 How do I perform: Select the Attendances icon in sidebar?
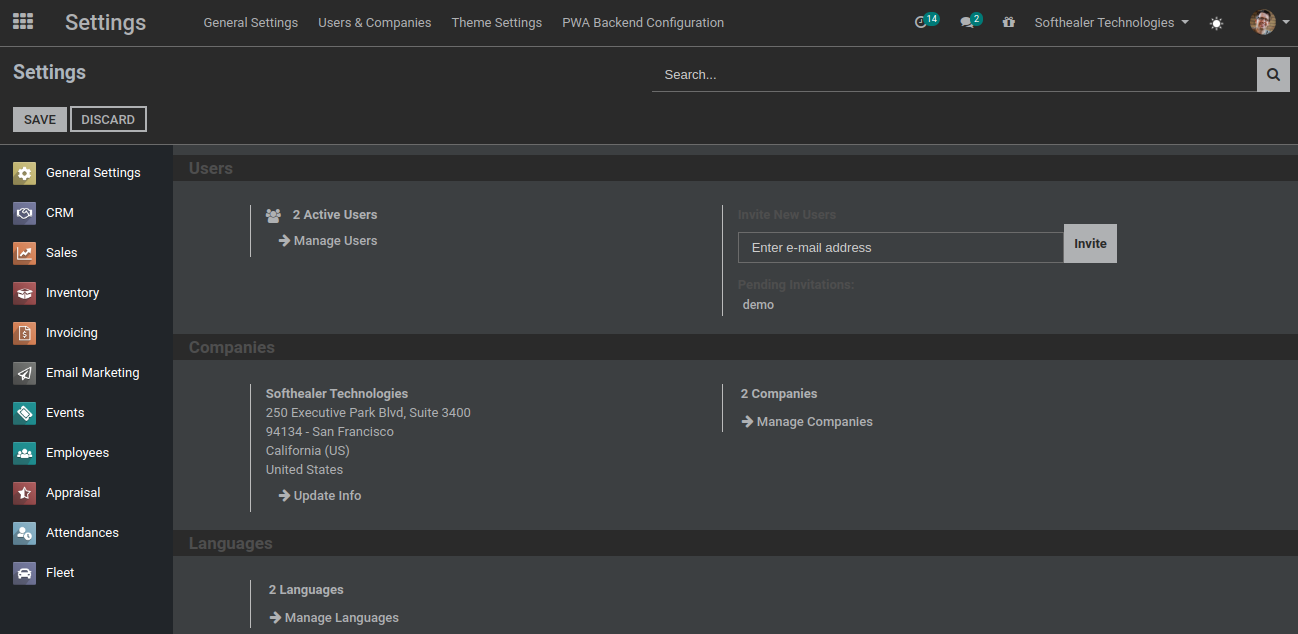coord(25,533)
